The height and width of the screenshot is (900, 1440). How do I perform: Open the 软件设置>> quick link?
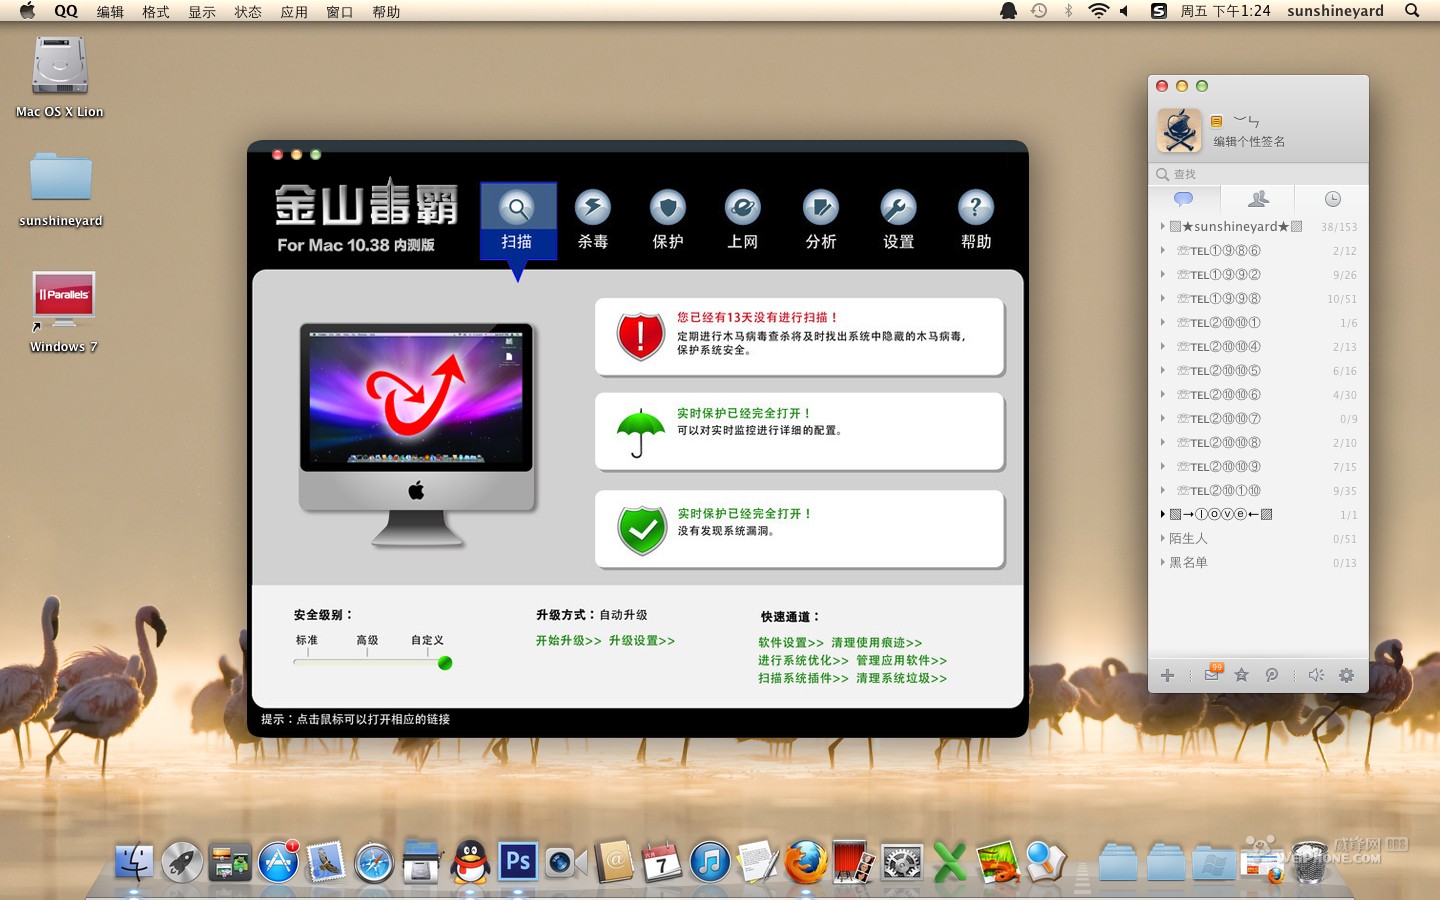791,643
